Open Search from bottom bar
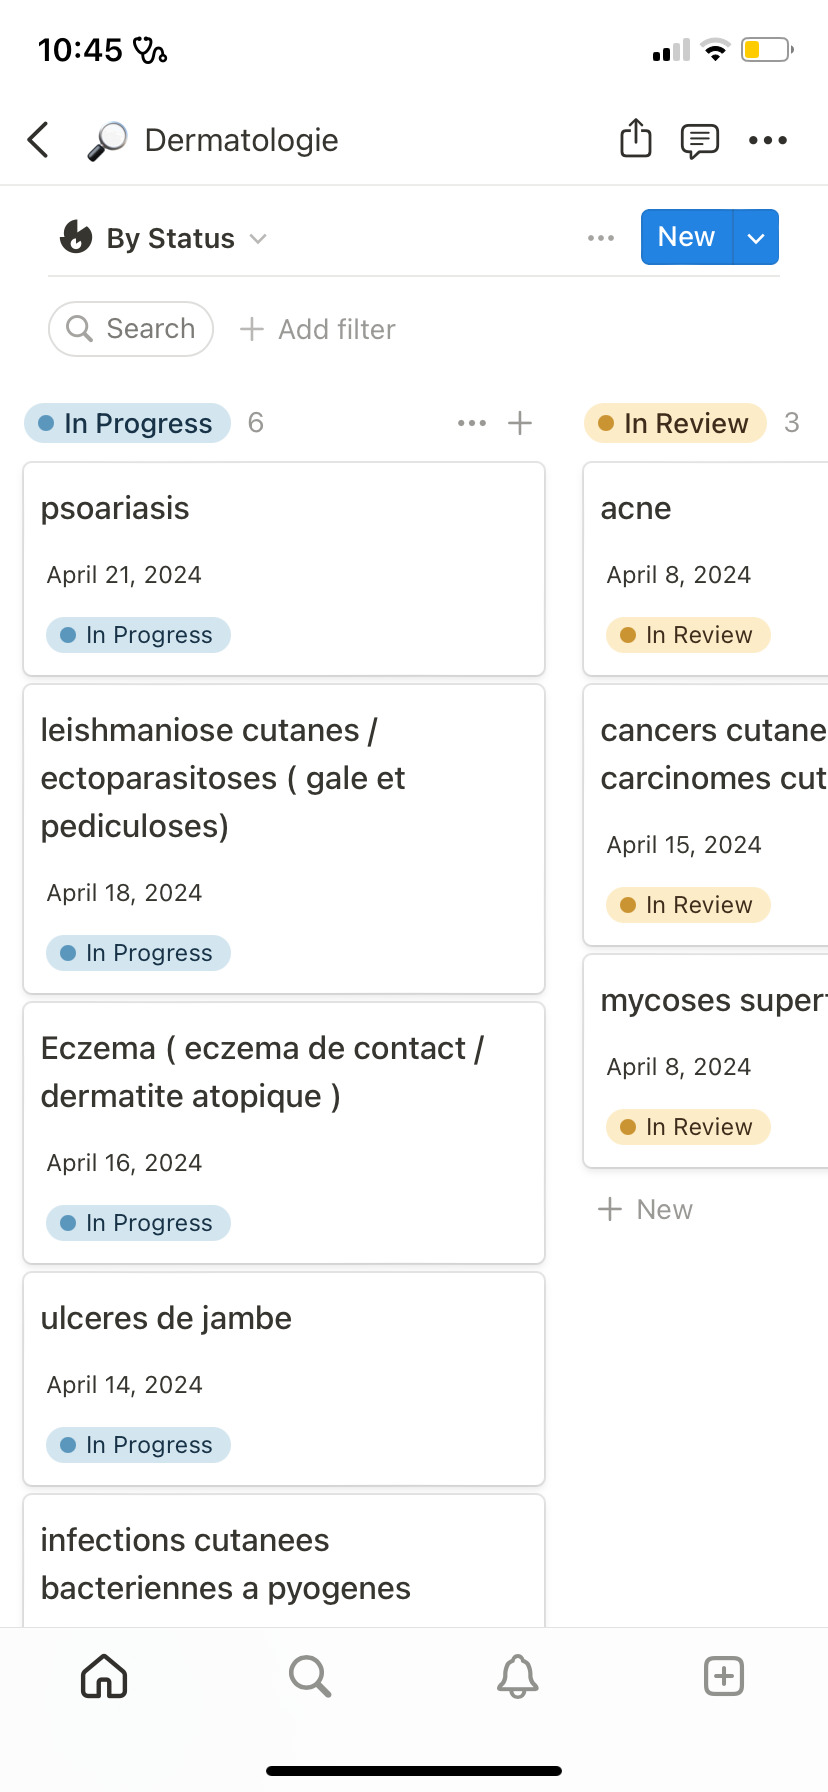828x1792 pixels. 310,1676
